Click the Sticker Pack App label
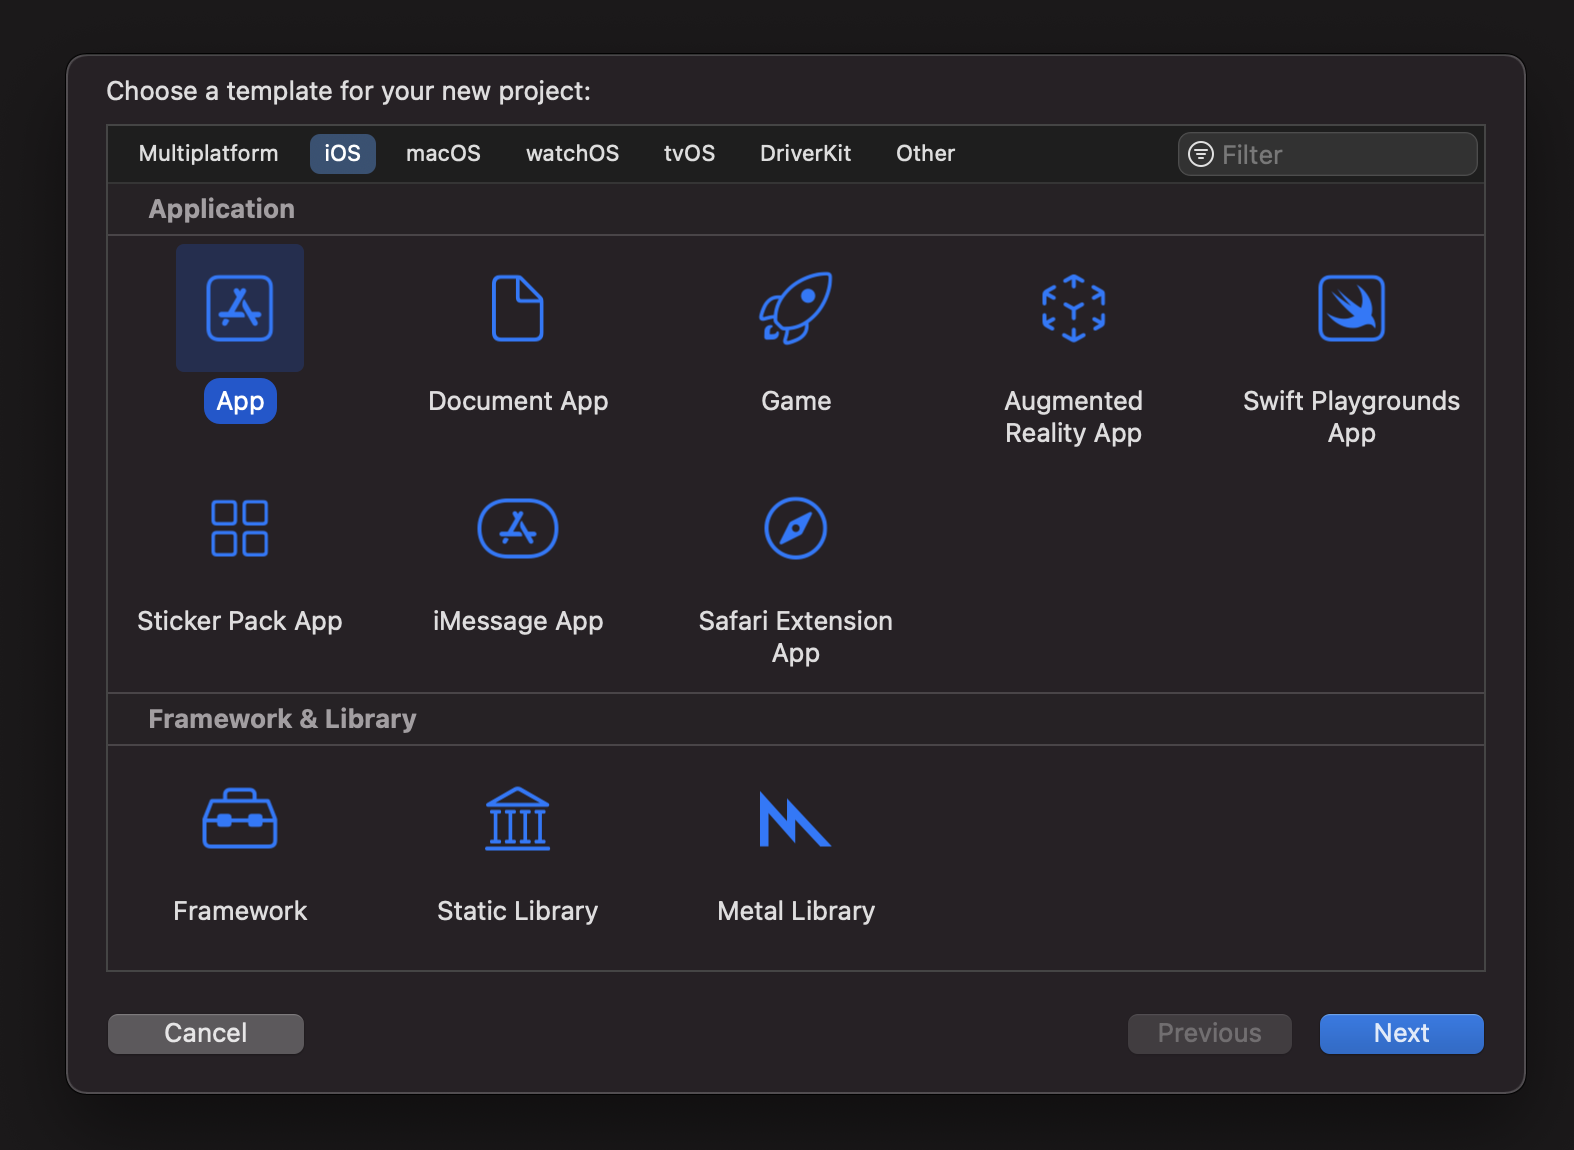 click(x=240, y=621)
